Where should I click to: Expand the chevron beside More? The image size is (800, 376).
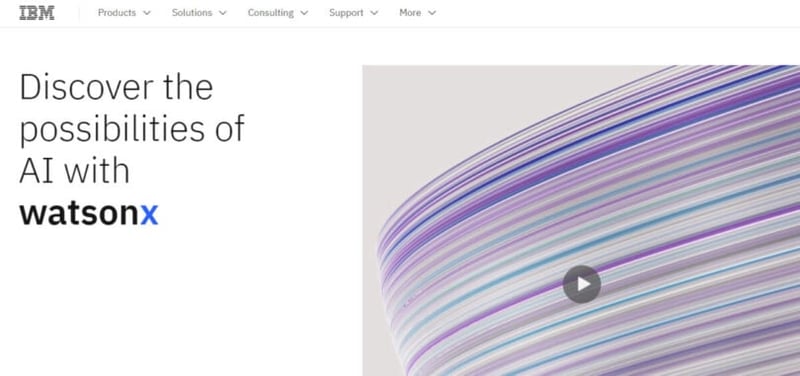(432, 13)
